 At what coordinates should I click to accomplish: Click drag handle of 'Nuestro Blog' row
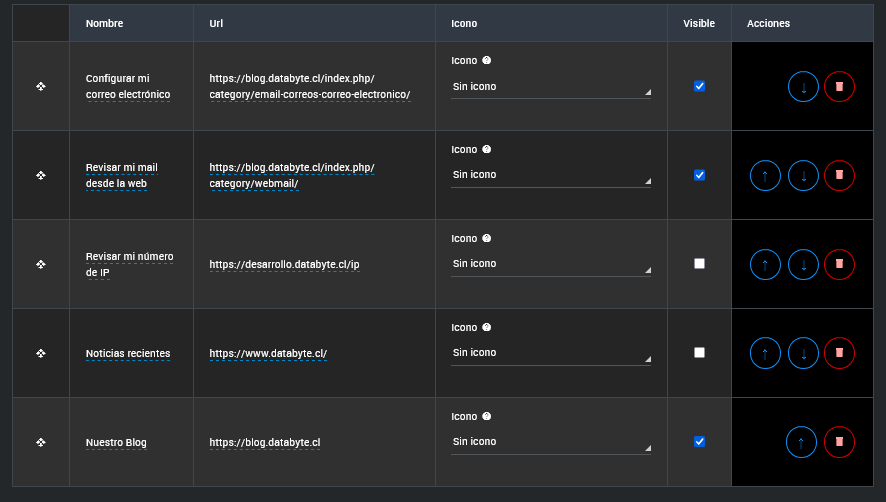[41, 442]
